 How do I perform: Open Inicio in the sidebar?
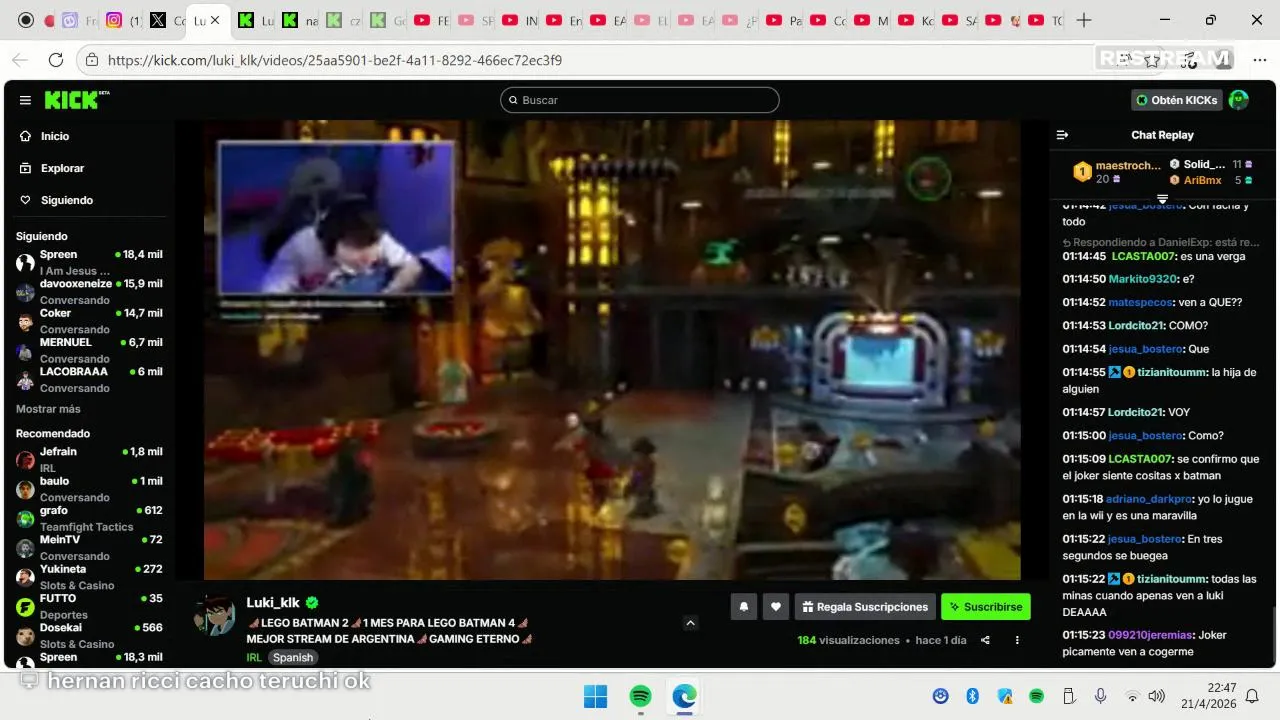tap(55, 136)
